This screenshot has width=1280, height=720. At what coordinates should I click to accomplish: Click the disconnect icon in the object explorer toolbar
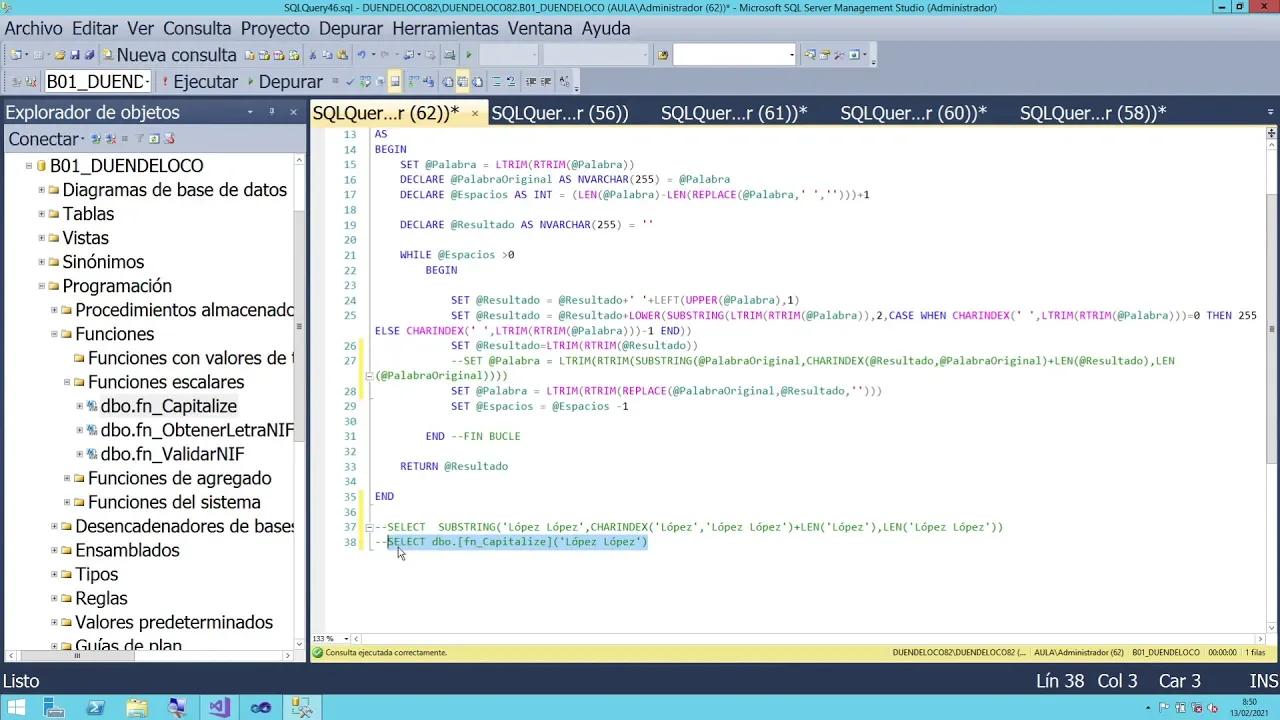point(110,139)
